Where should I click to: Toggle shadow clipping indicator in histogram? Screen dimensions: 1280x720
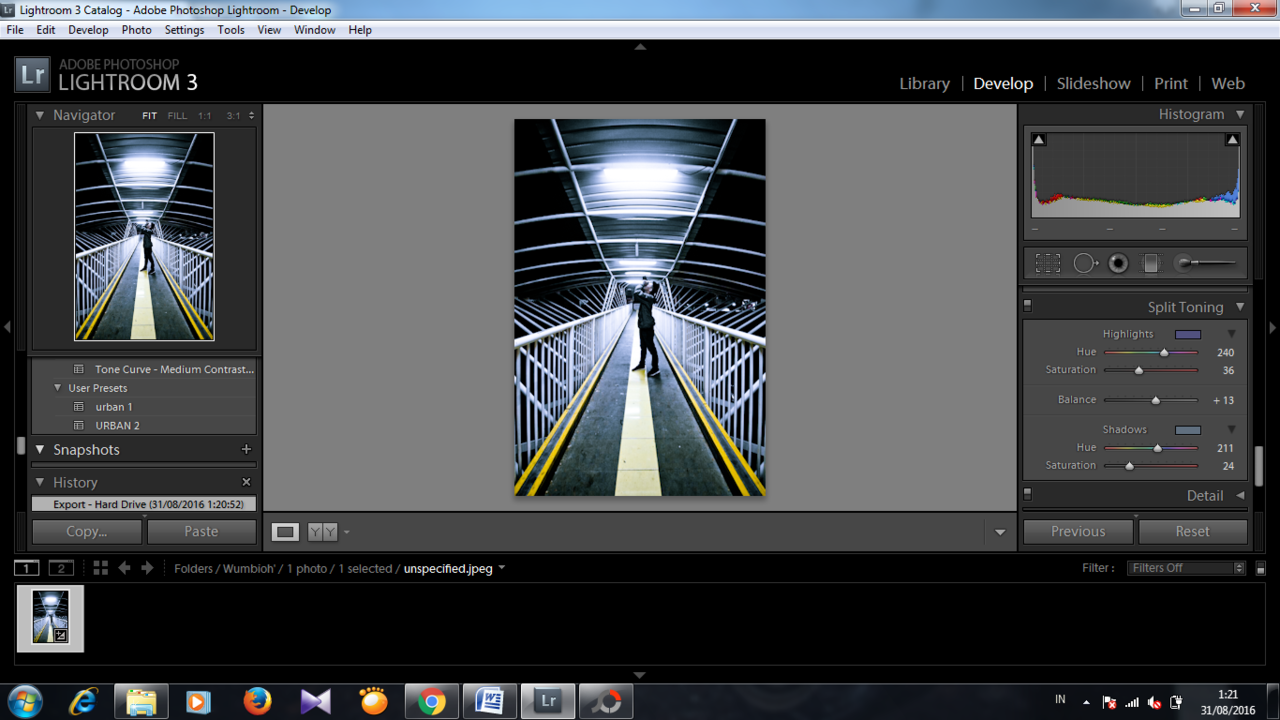[1038, 139]
